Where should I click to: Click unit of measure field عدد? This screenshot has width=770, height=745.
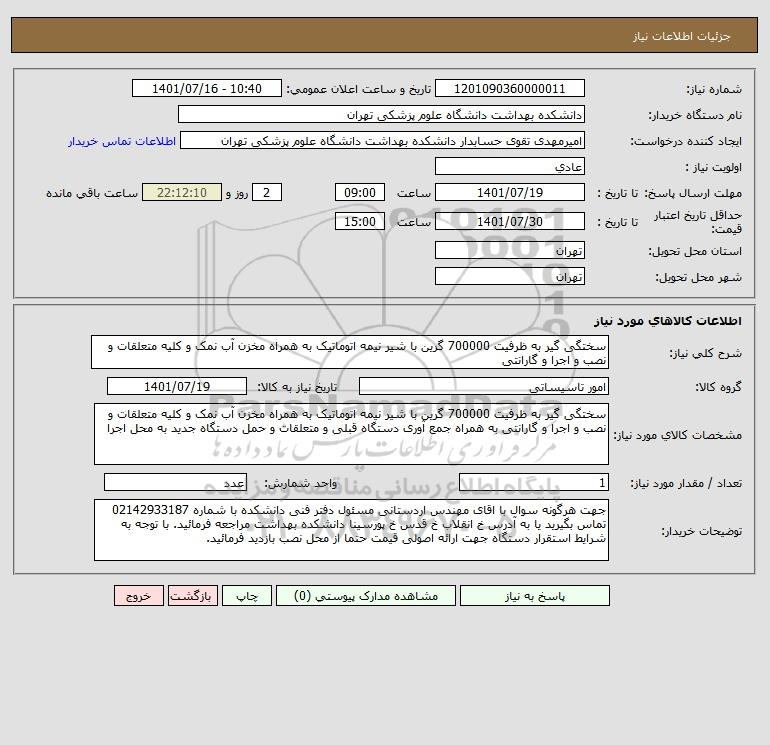pos(175,483)
